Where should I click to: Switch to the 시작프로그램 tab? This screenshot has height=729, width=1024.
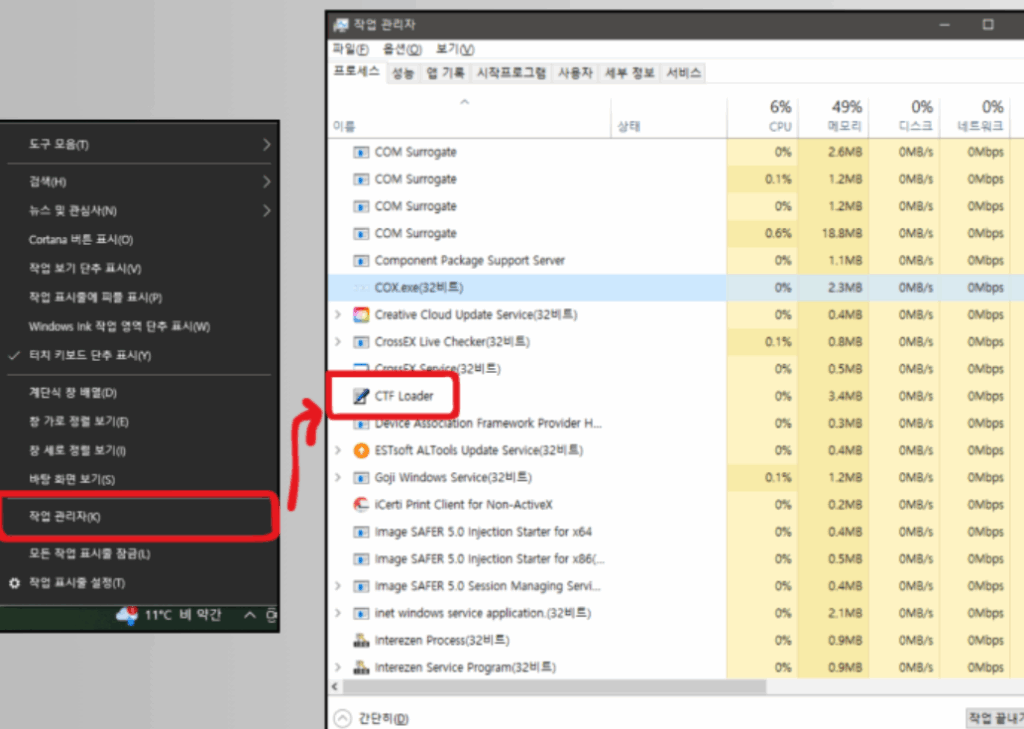coord(511,73)
